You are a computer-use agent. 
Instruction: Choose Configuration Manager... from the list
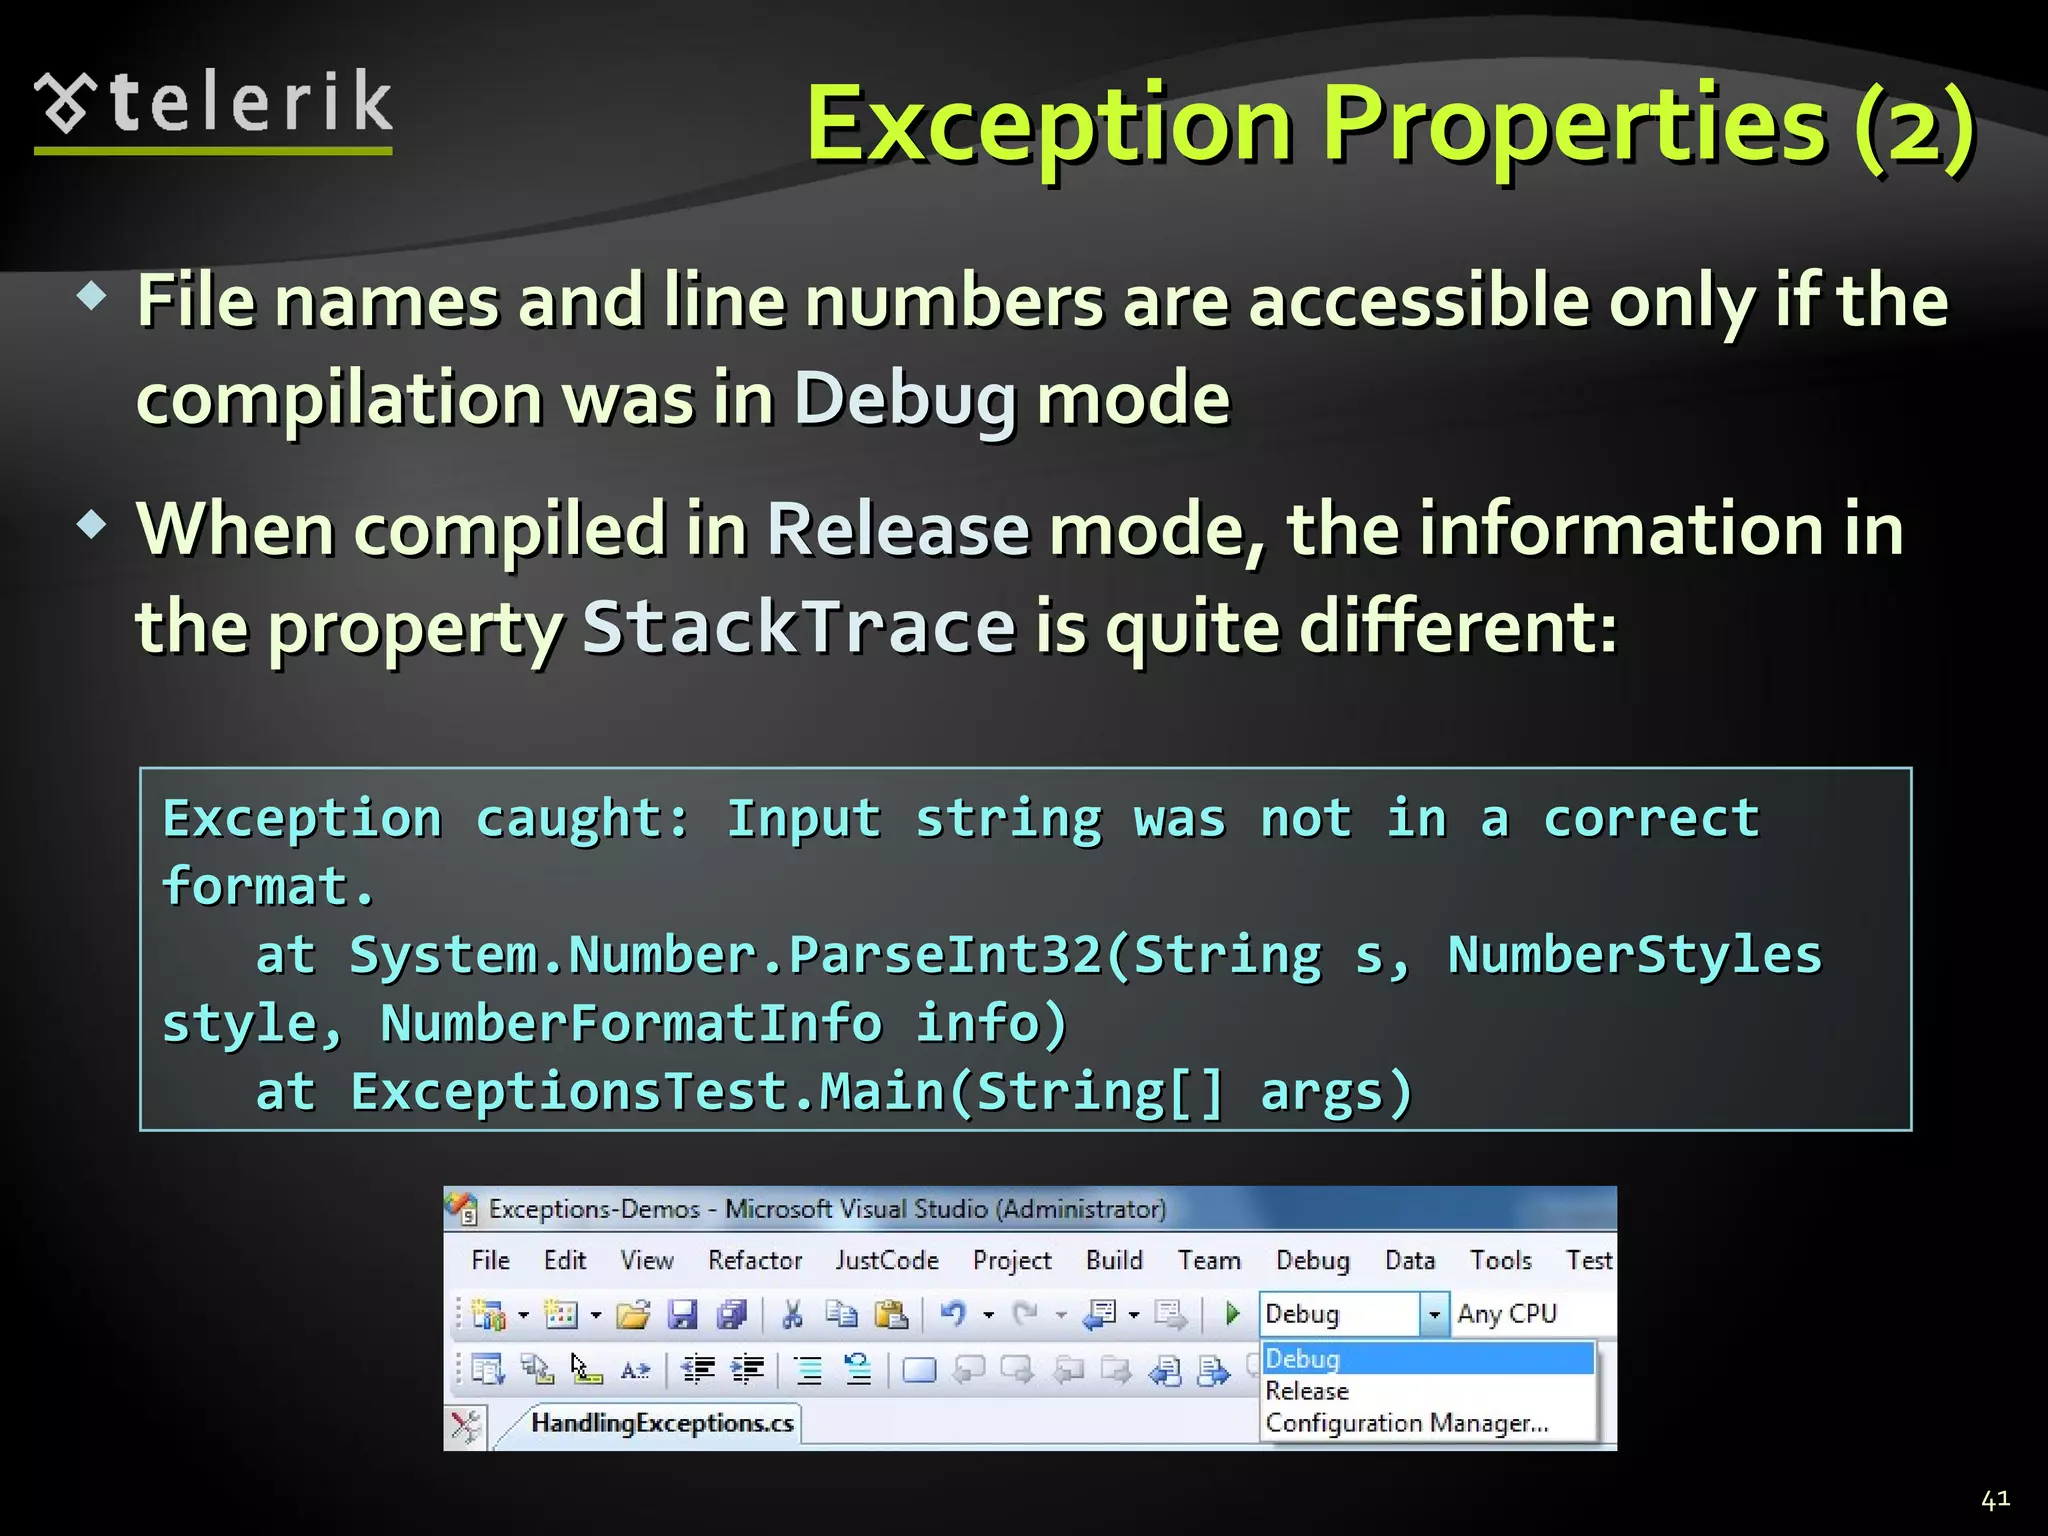(x=1406, y=1423)
